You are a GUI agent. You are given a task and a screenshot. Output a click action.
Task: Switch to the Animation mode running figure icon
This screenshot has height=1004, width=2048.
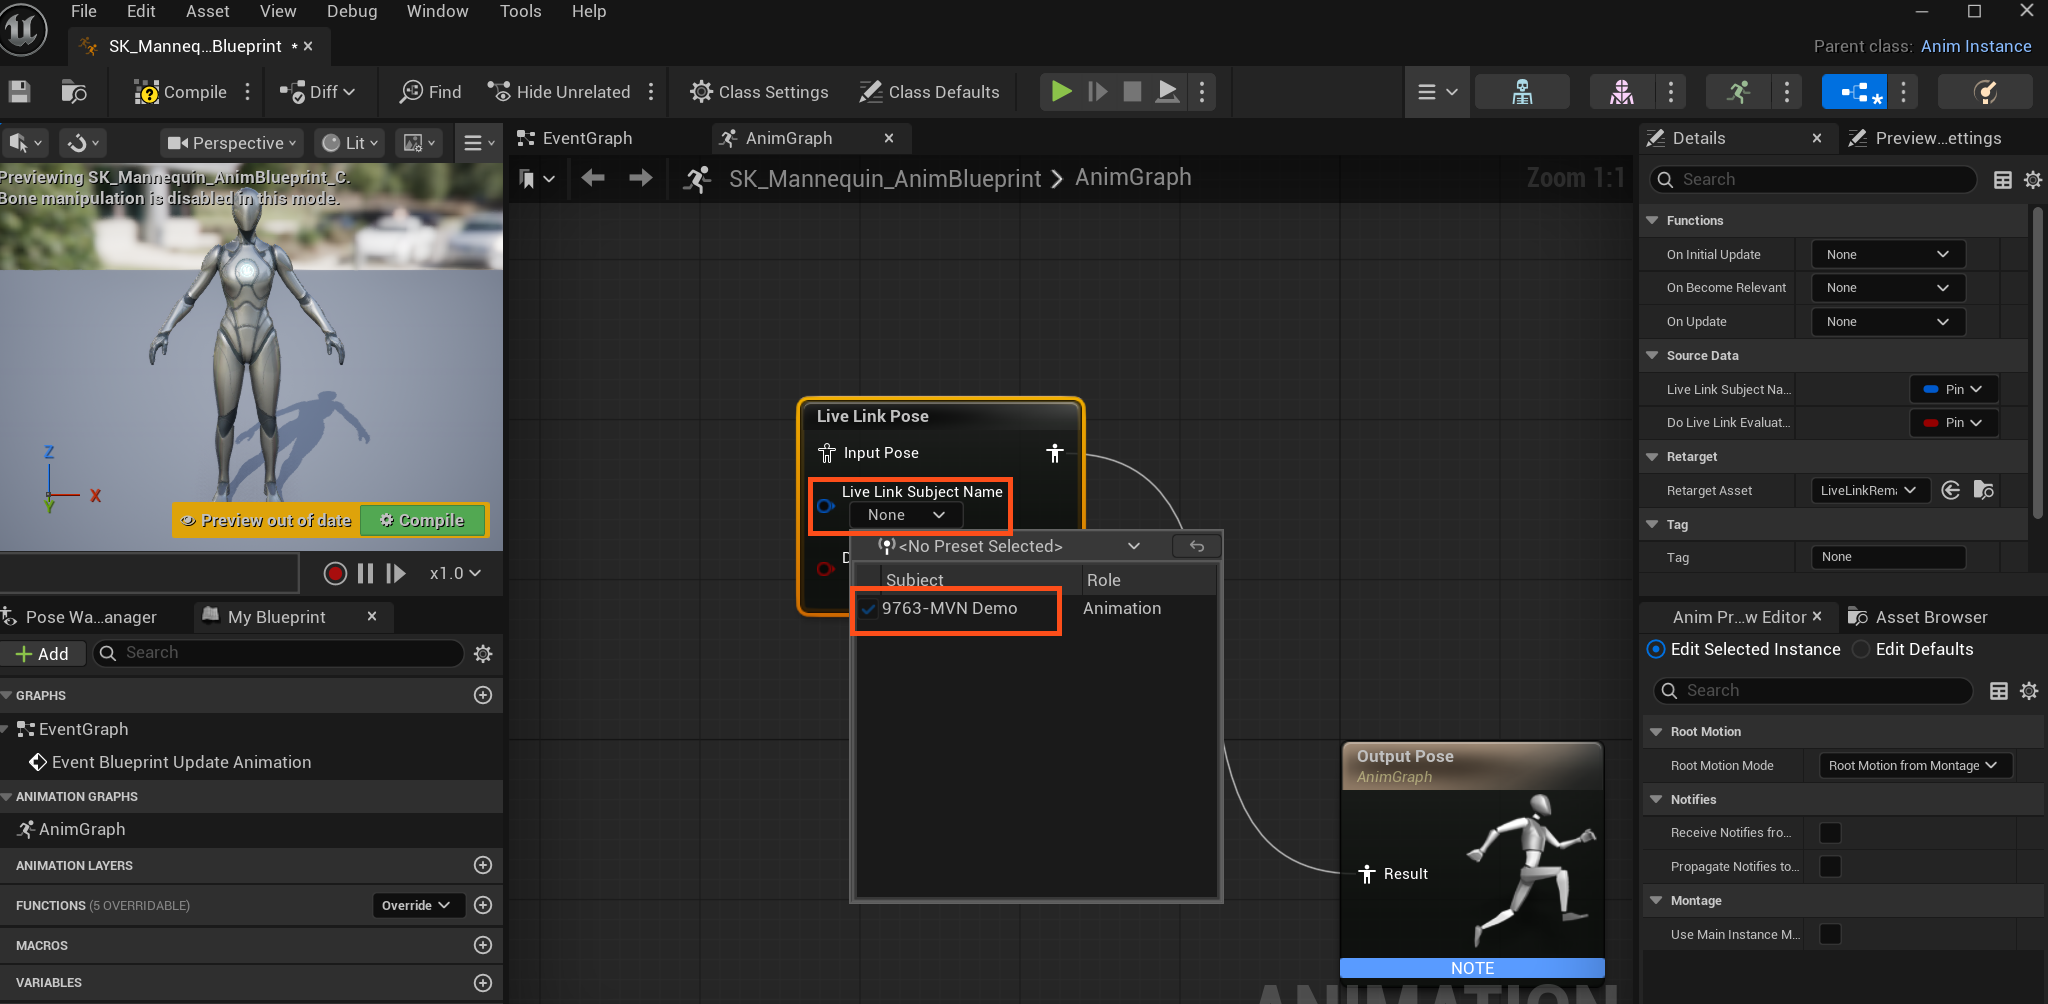click(x=1739, y=92)
